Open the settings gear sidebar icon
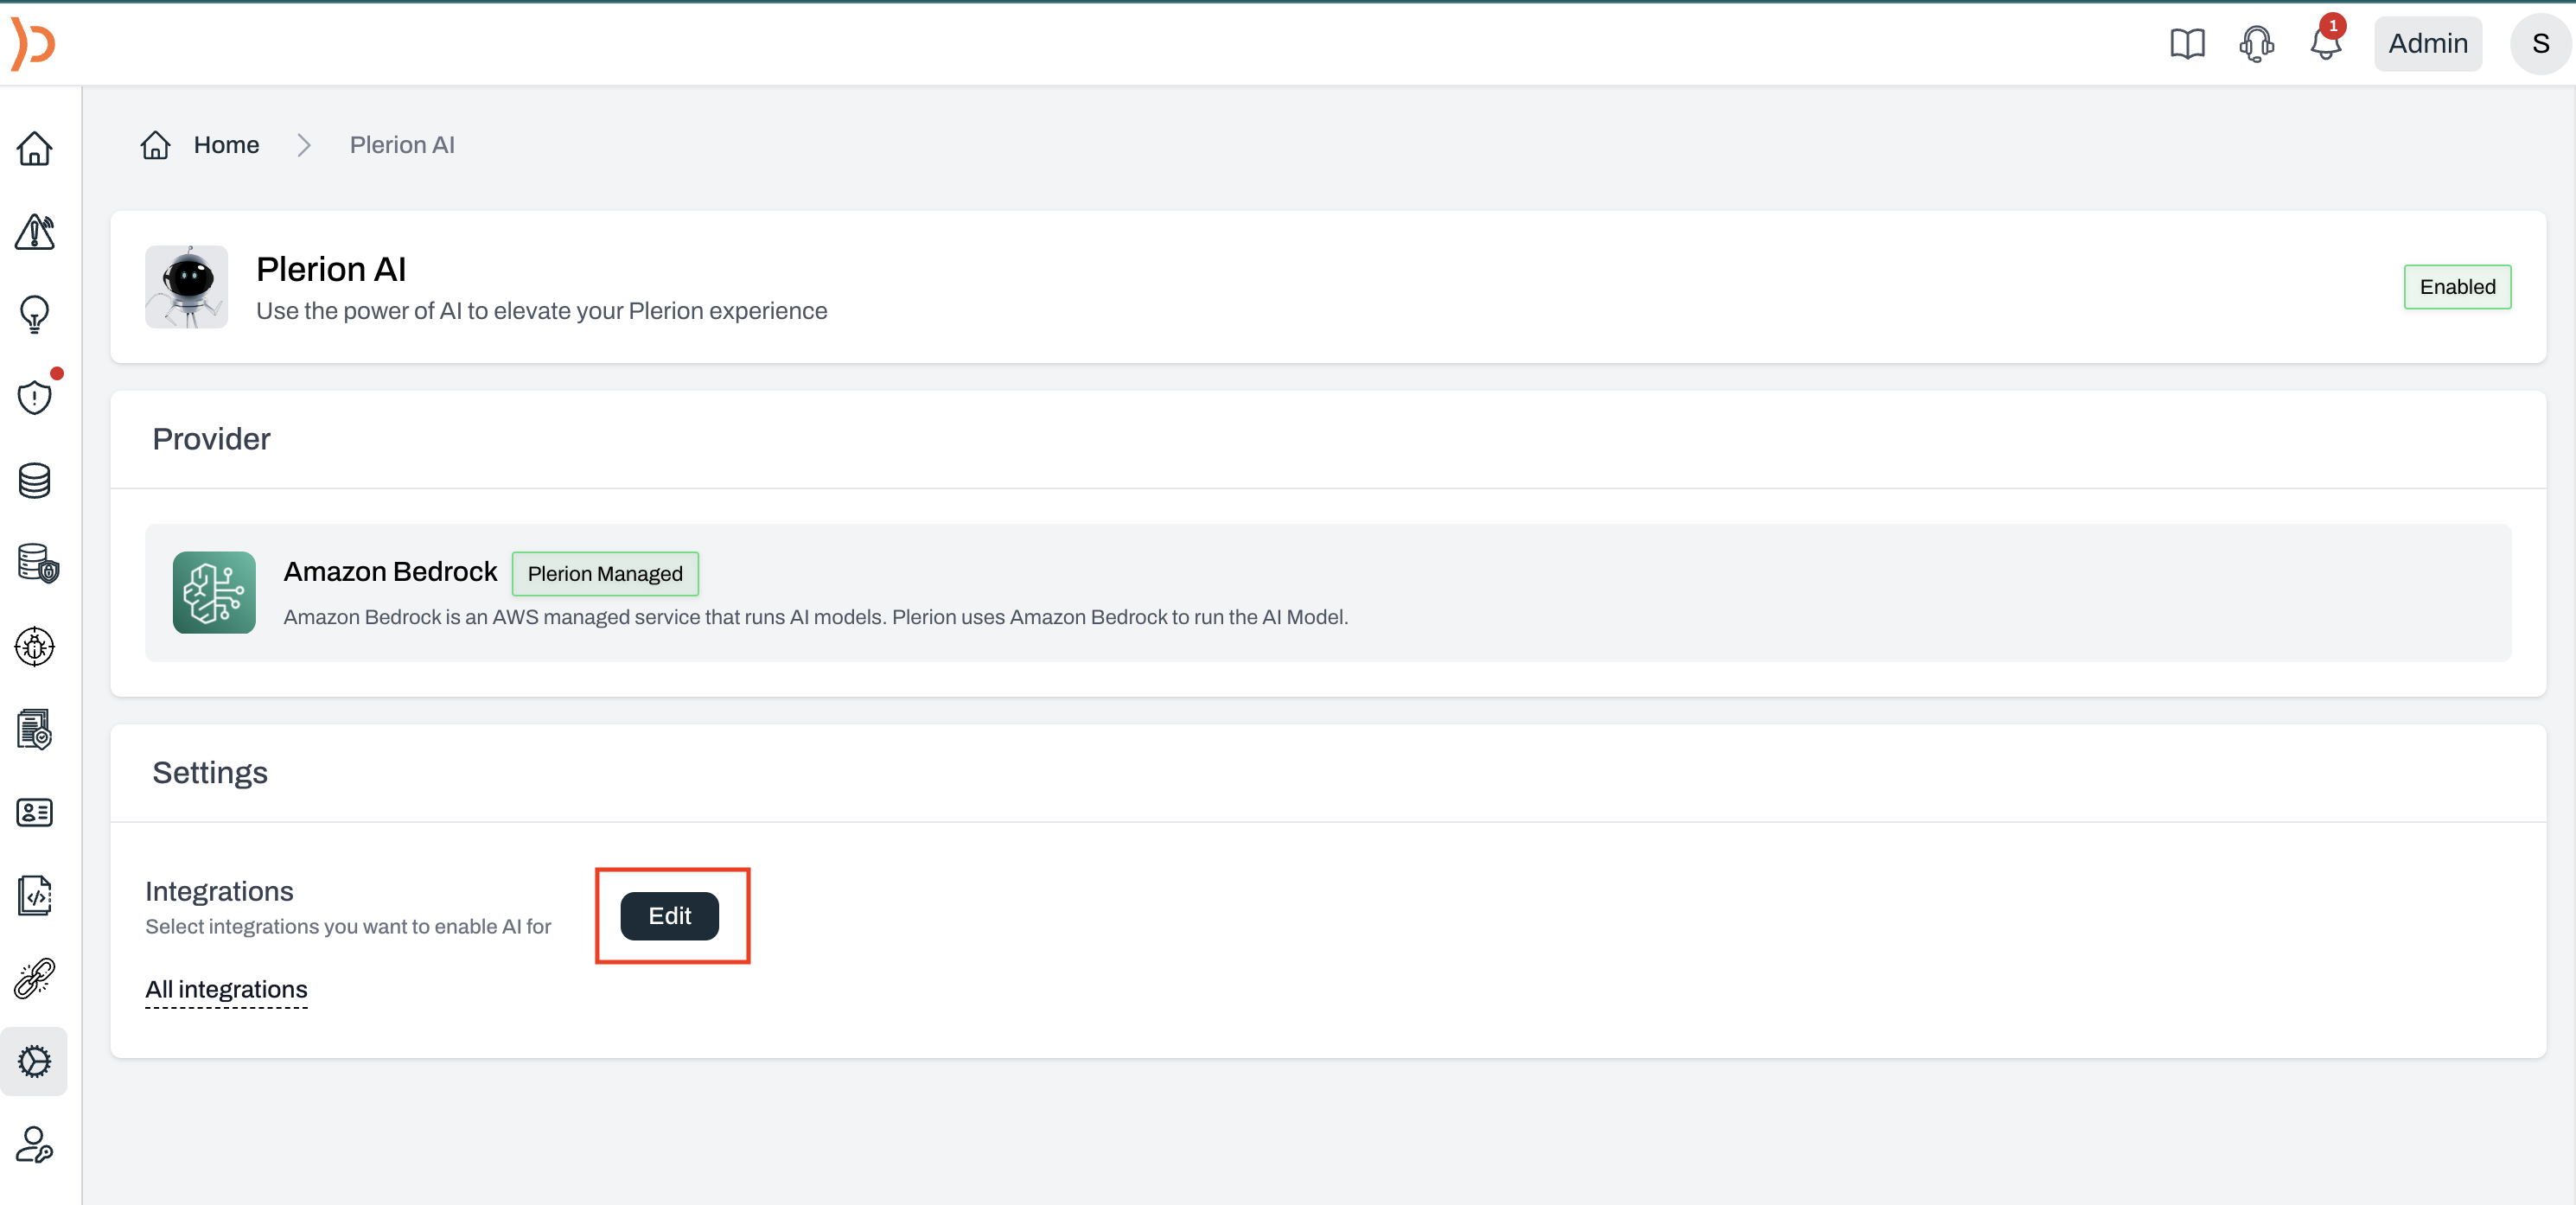This screenshot has height=1205, width=2576. point(34,1061)
